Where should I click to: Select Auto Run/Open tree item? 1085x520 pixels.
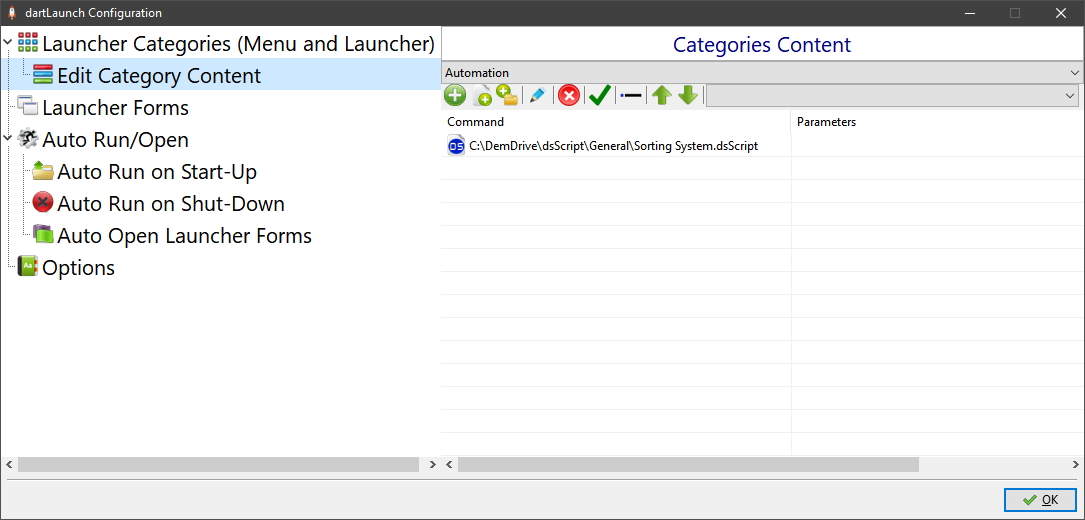click(116, 140)
